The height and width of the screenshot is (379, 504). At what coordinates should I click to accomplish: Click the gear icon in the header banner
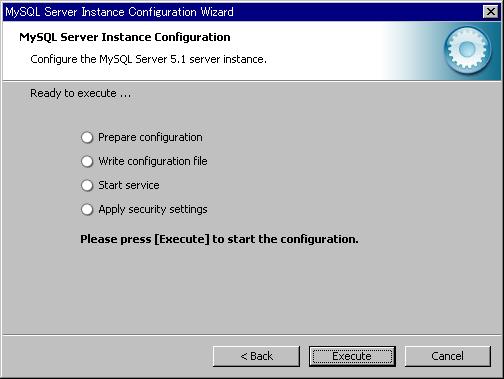[x=467, y=50]
